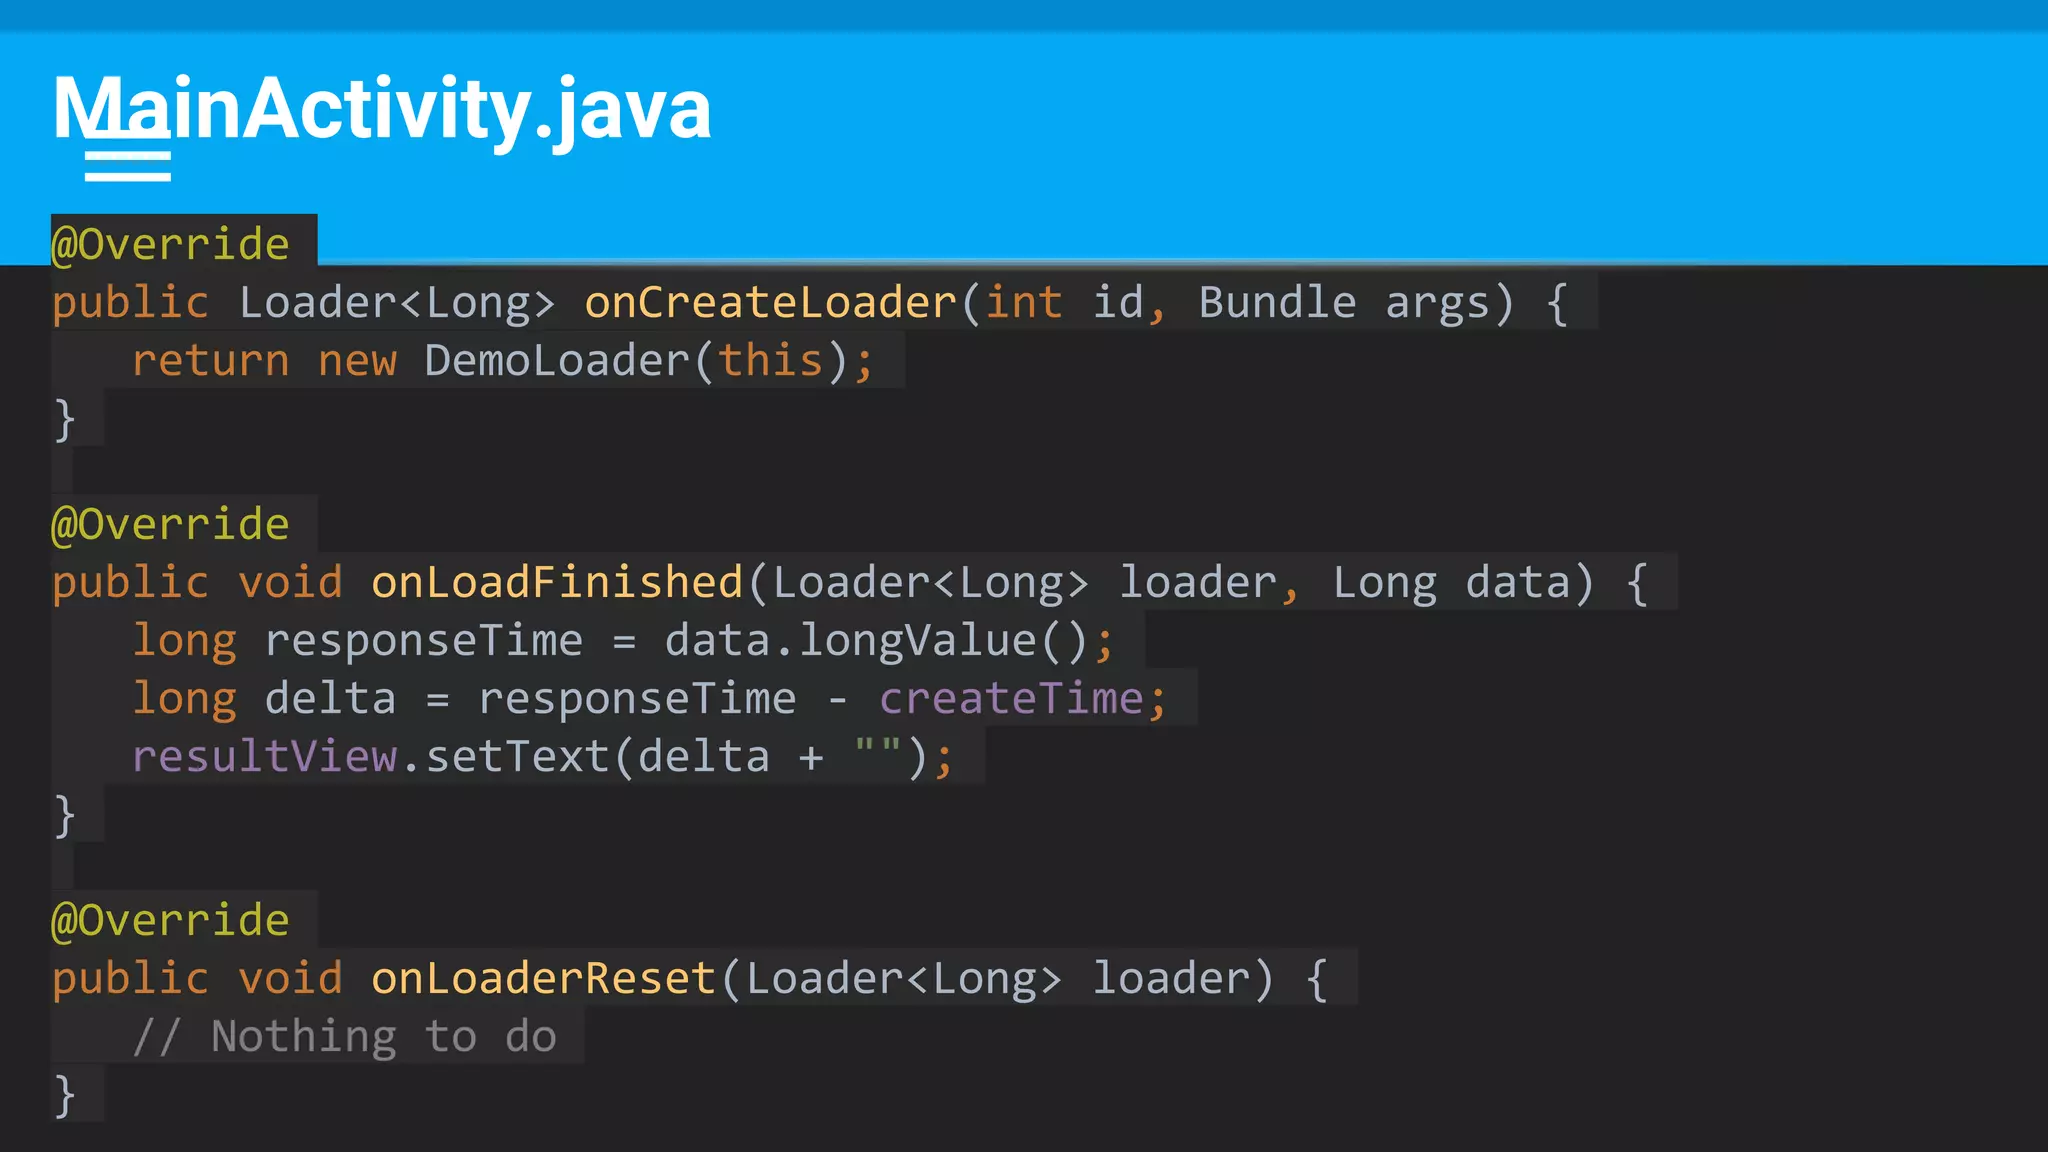
Task: Click the MainActivity.java slide title
Action: [382, 110]
